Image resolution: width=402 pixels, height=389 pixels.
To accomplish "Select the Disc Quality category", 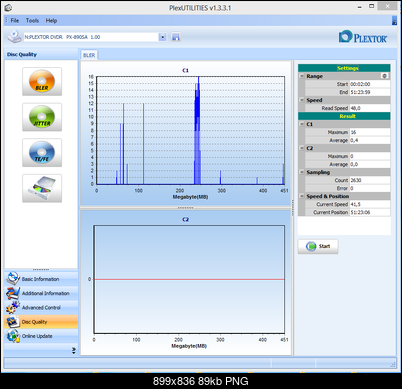I will click(x=41, y=322).
